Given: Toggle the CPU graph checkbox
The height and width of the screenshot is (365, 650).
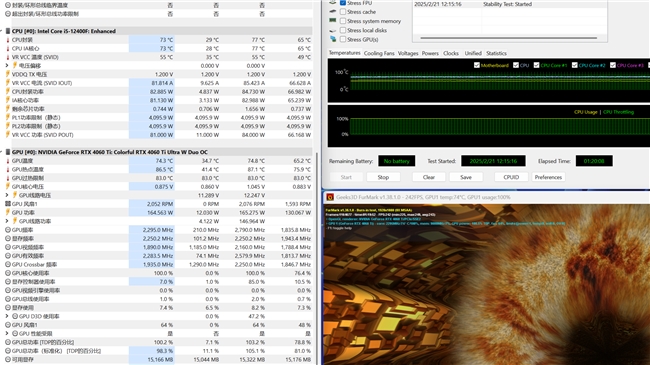Looking at the screenshot, I should click(516, 65).
